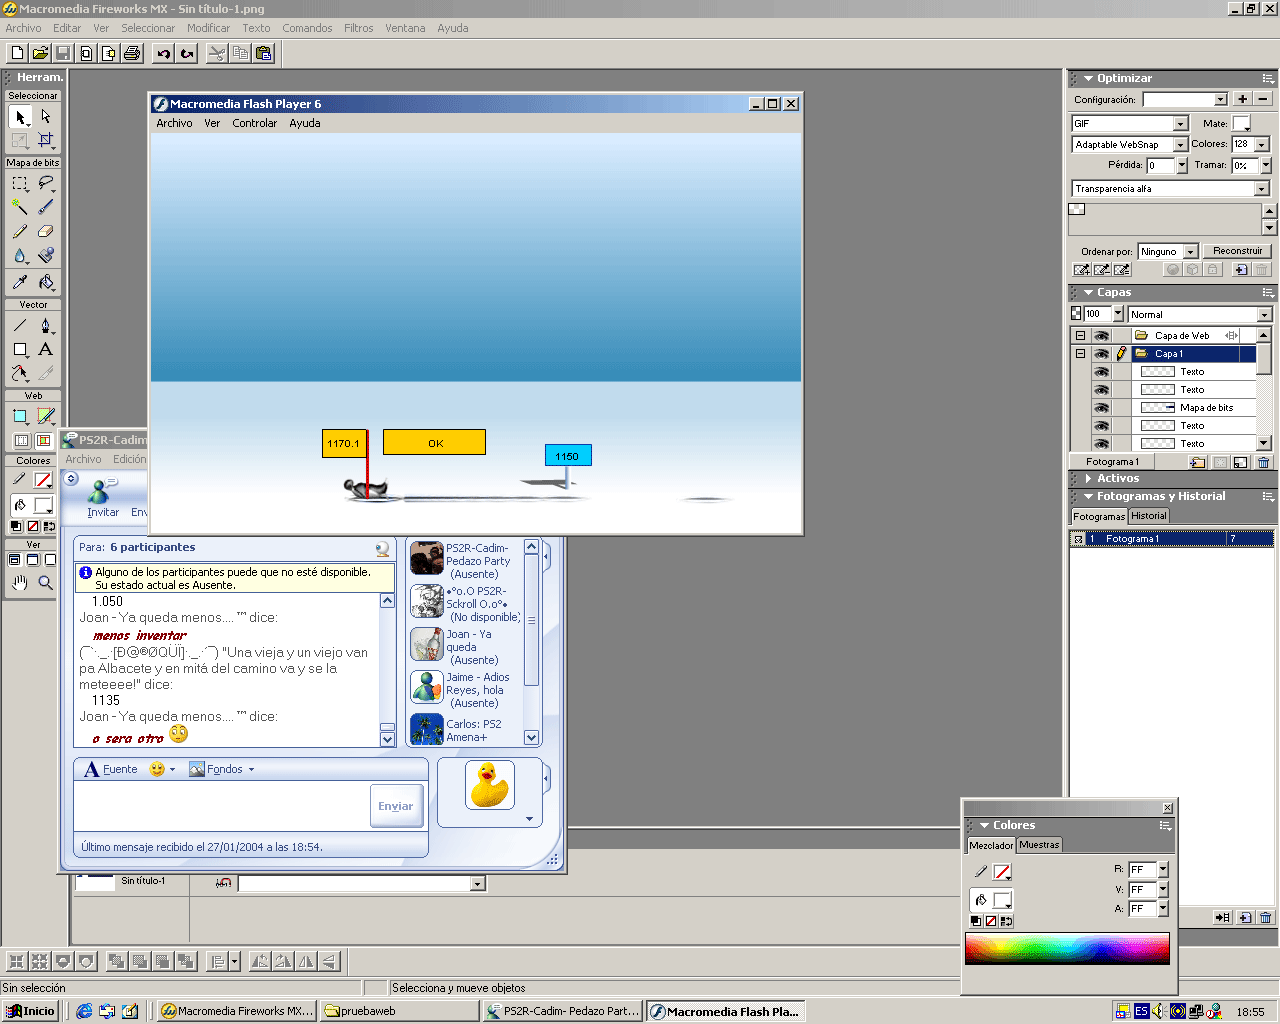Viewport: 1280px width, 1024px height.
Task: Collapse the Capa 1 layer group
Action: point(1080,354)
